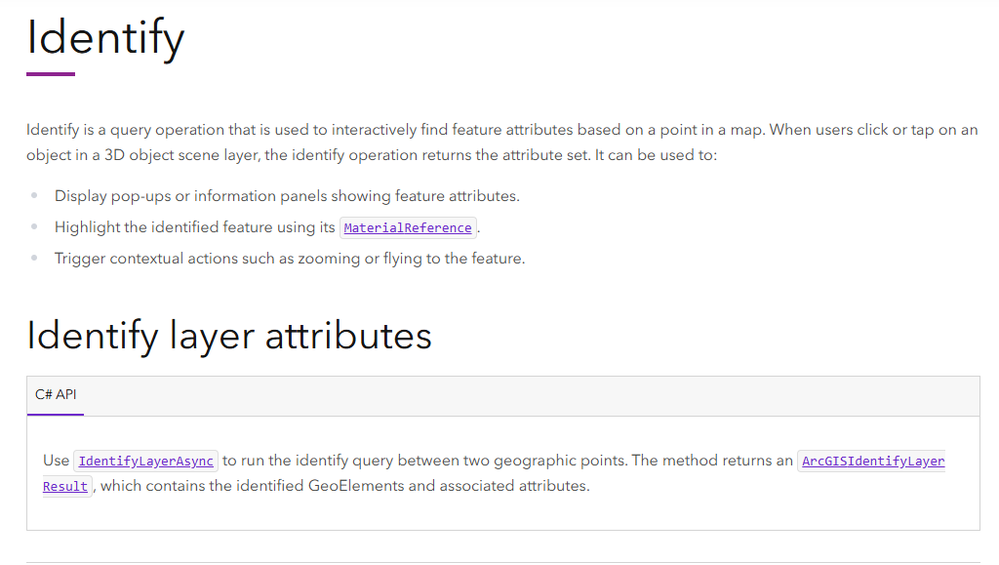
Task: Follow the ArcGISIdentifyLayer link at line end
Action: tap(872, 461)
